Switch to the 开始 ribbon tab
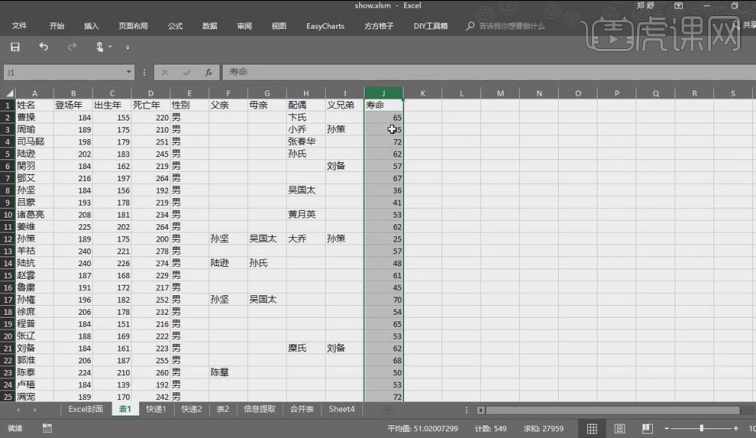756x438 pixels. 56,26
